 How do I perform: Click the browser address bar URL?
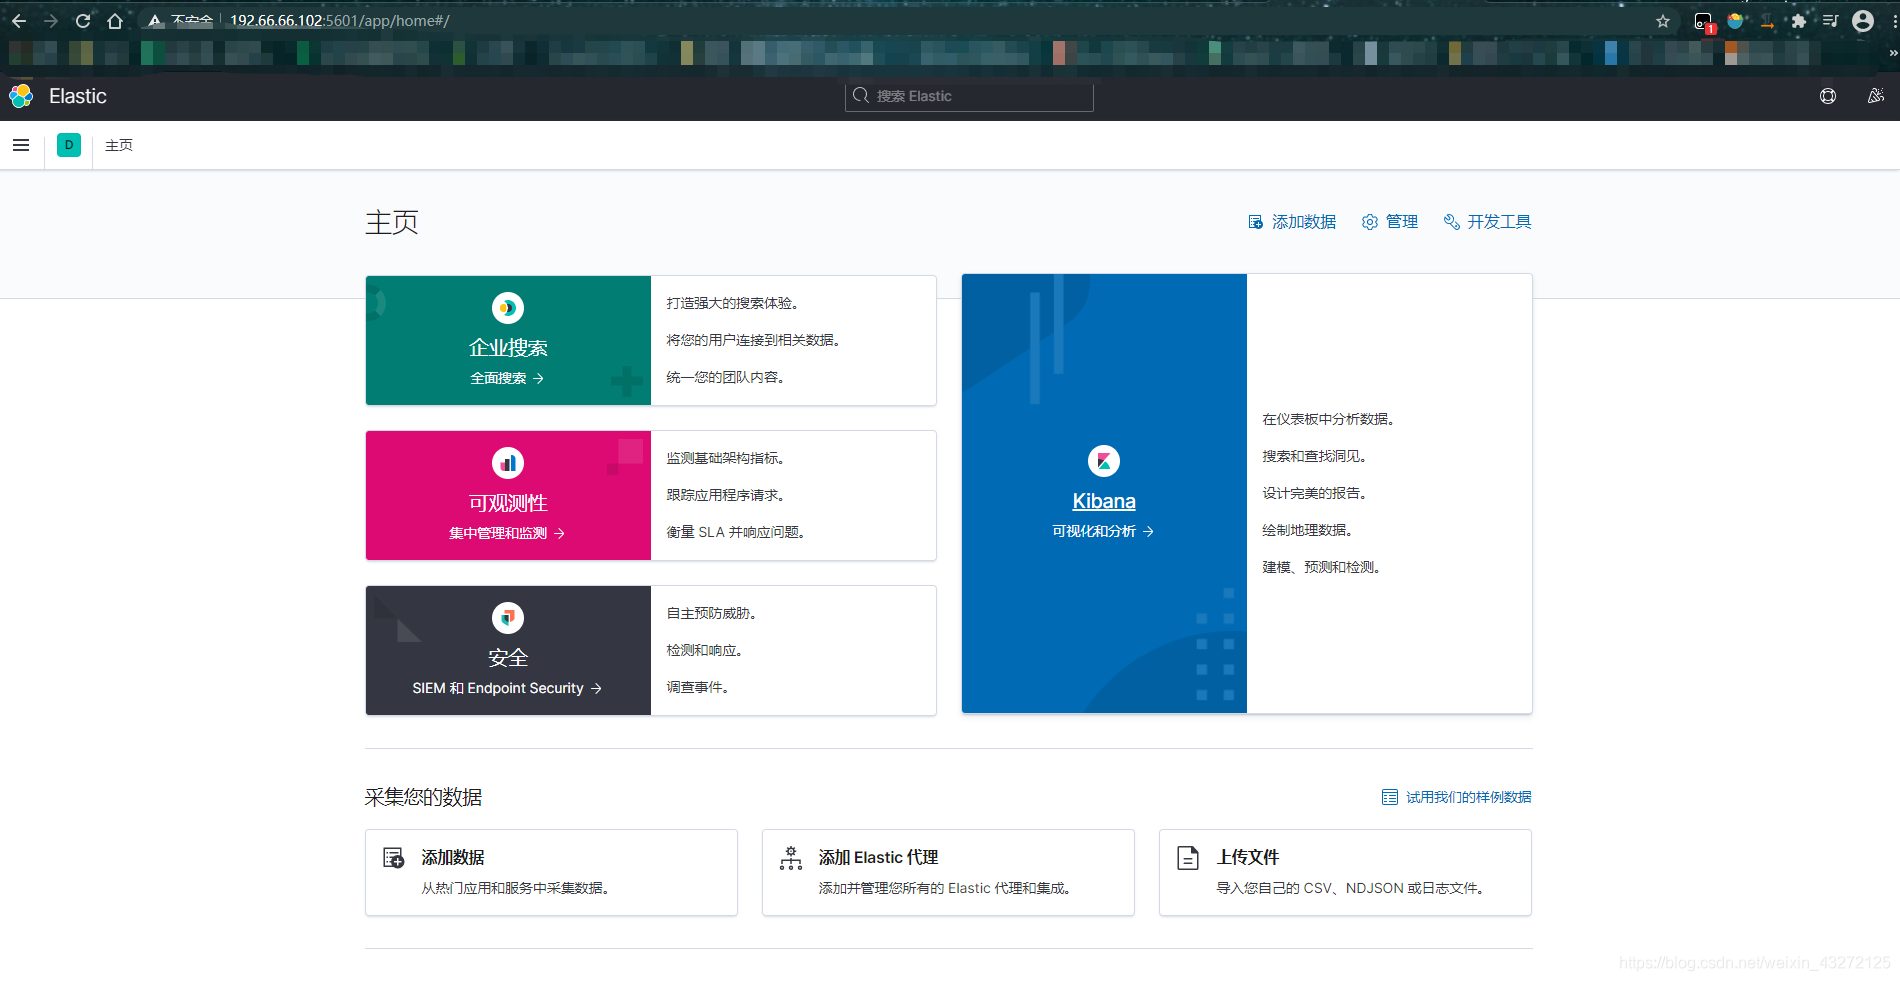pyautogui.click(x=340, y=20)
